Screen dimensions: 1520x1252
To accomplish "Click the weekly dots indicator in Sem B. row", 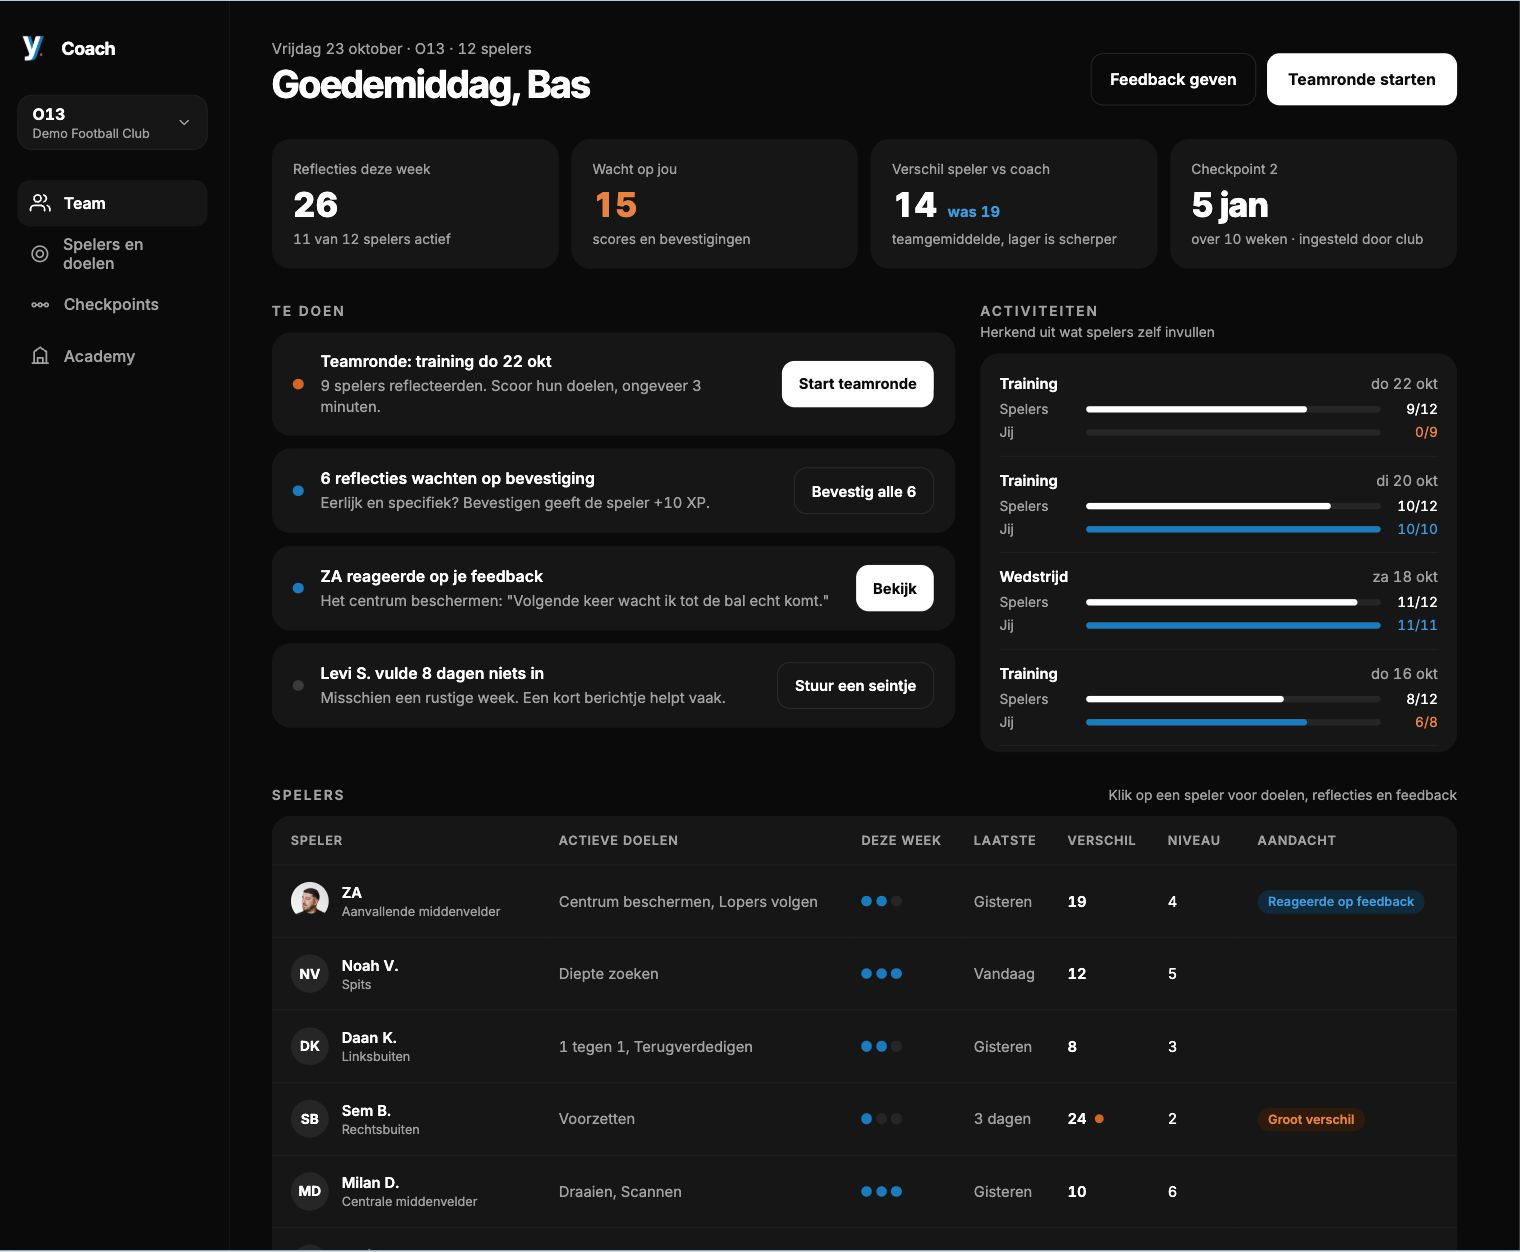I will click(882, 1119).
